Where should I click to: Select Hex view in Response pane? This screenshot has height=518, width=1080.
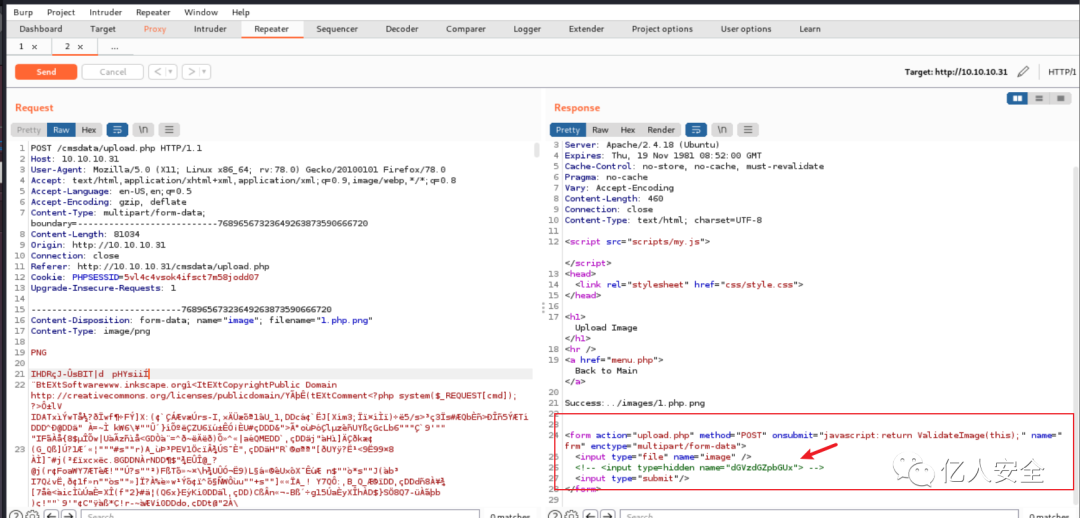[x=627, y=130]
